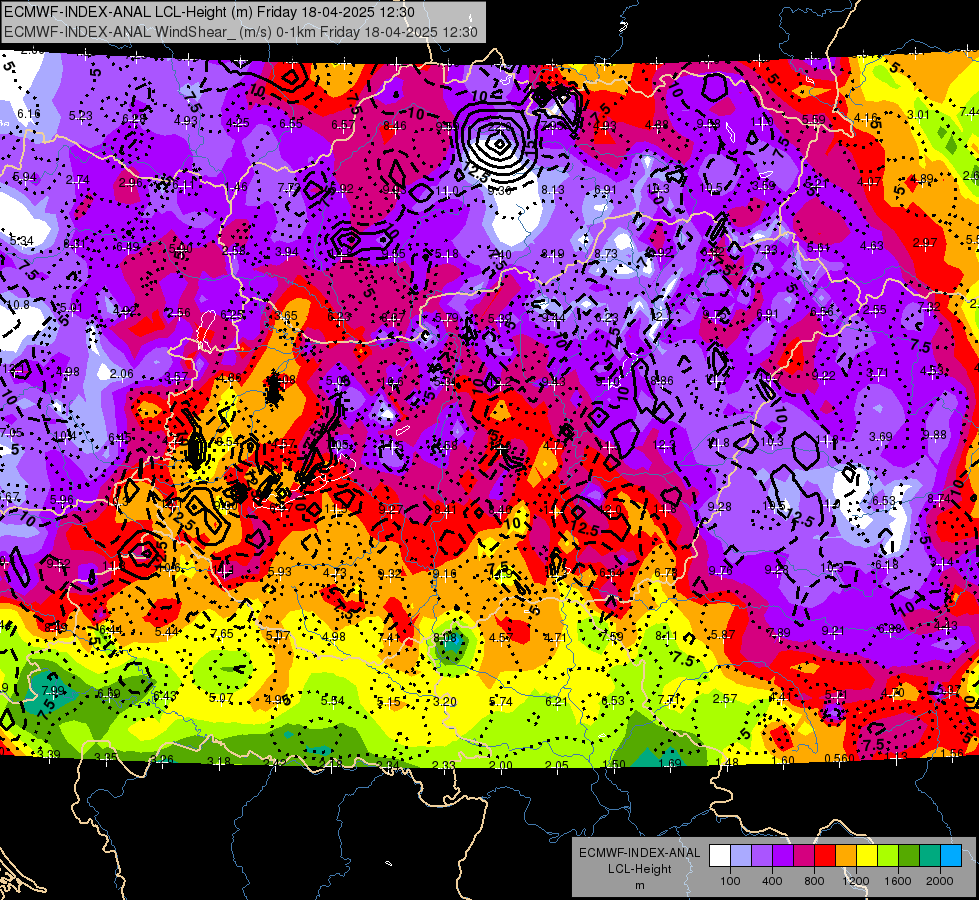Click the wind shear value 5.34
979x900 pixels.
(21, 240)
